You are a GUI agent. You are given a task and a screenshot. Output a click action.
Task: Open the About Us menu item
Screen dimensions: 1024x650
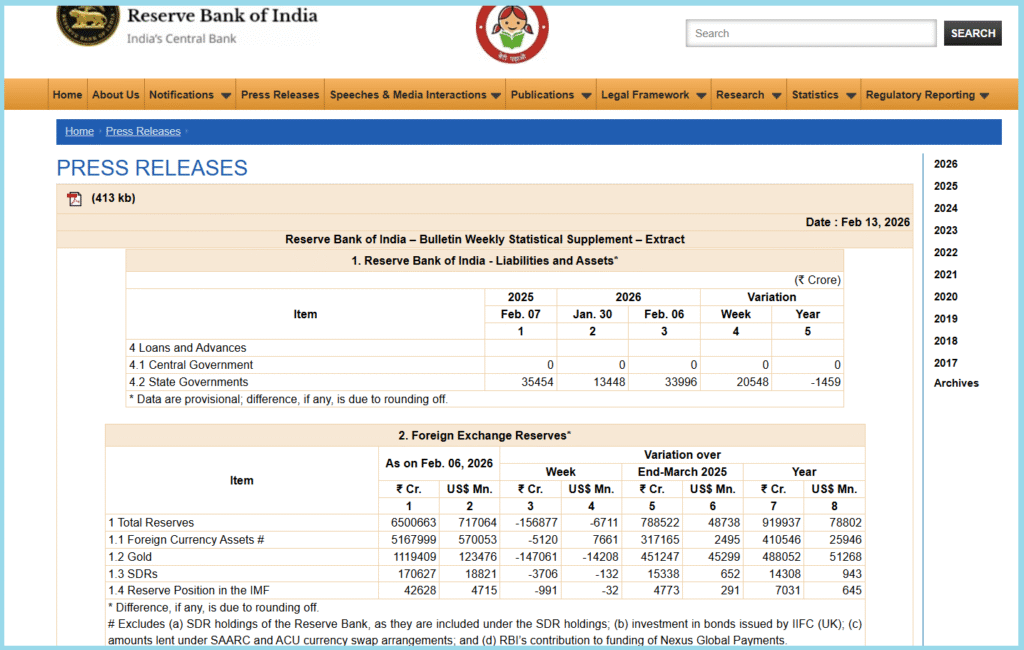pos(116,95)
